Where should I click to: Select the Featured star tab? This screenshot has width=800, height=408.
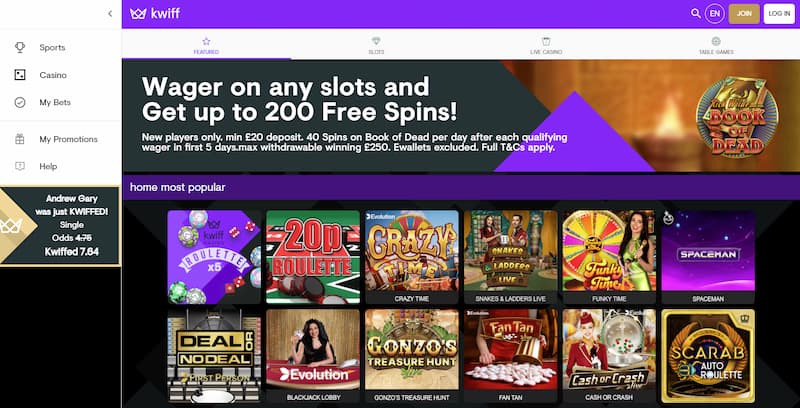pyautogui.click(x=206, y=45)
